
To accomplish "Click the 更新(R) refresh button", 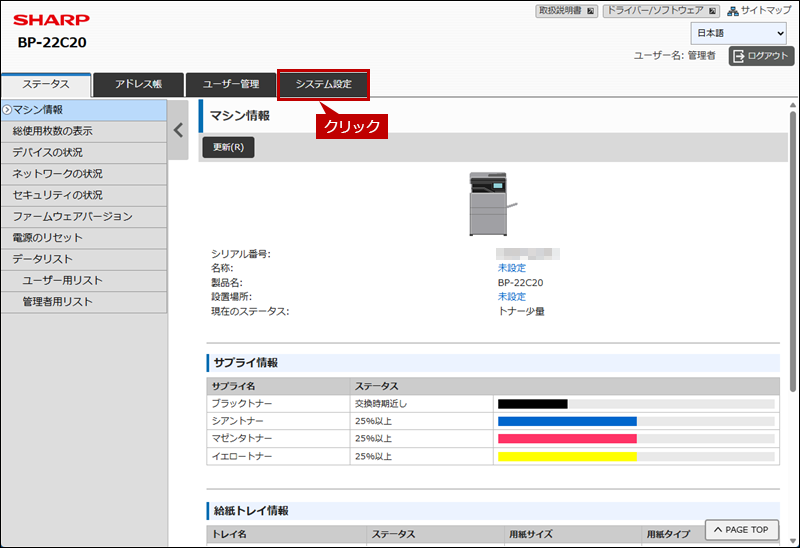I will [228, 147].
